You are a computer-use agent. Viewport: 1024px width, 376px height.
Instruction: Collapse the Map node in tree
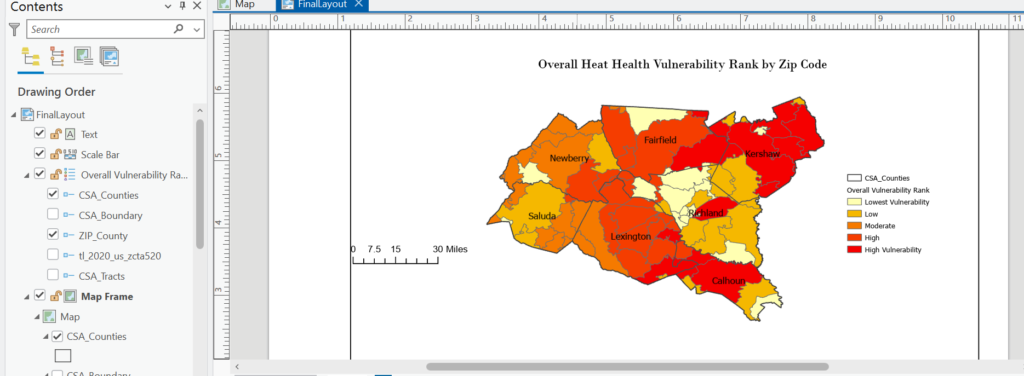(x=37, y=317)
